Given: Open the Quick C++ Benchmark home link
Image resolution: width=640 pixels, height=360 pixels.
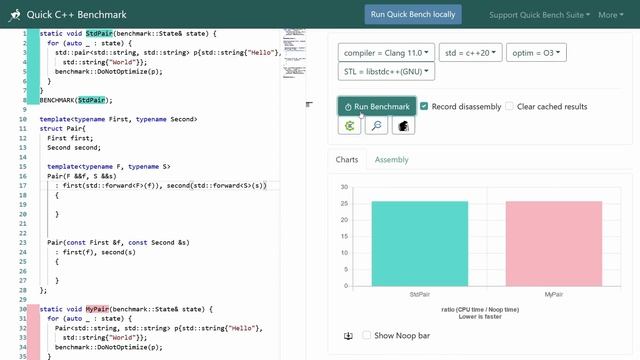Looking at the screenshot, I should tap(76, 15).
